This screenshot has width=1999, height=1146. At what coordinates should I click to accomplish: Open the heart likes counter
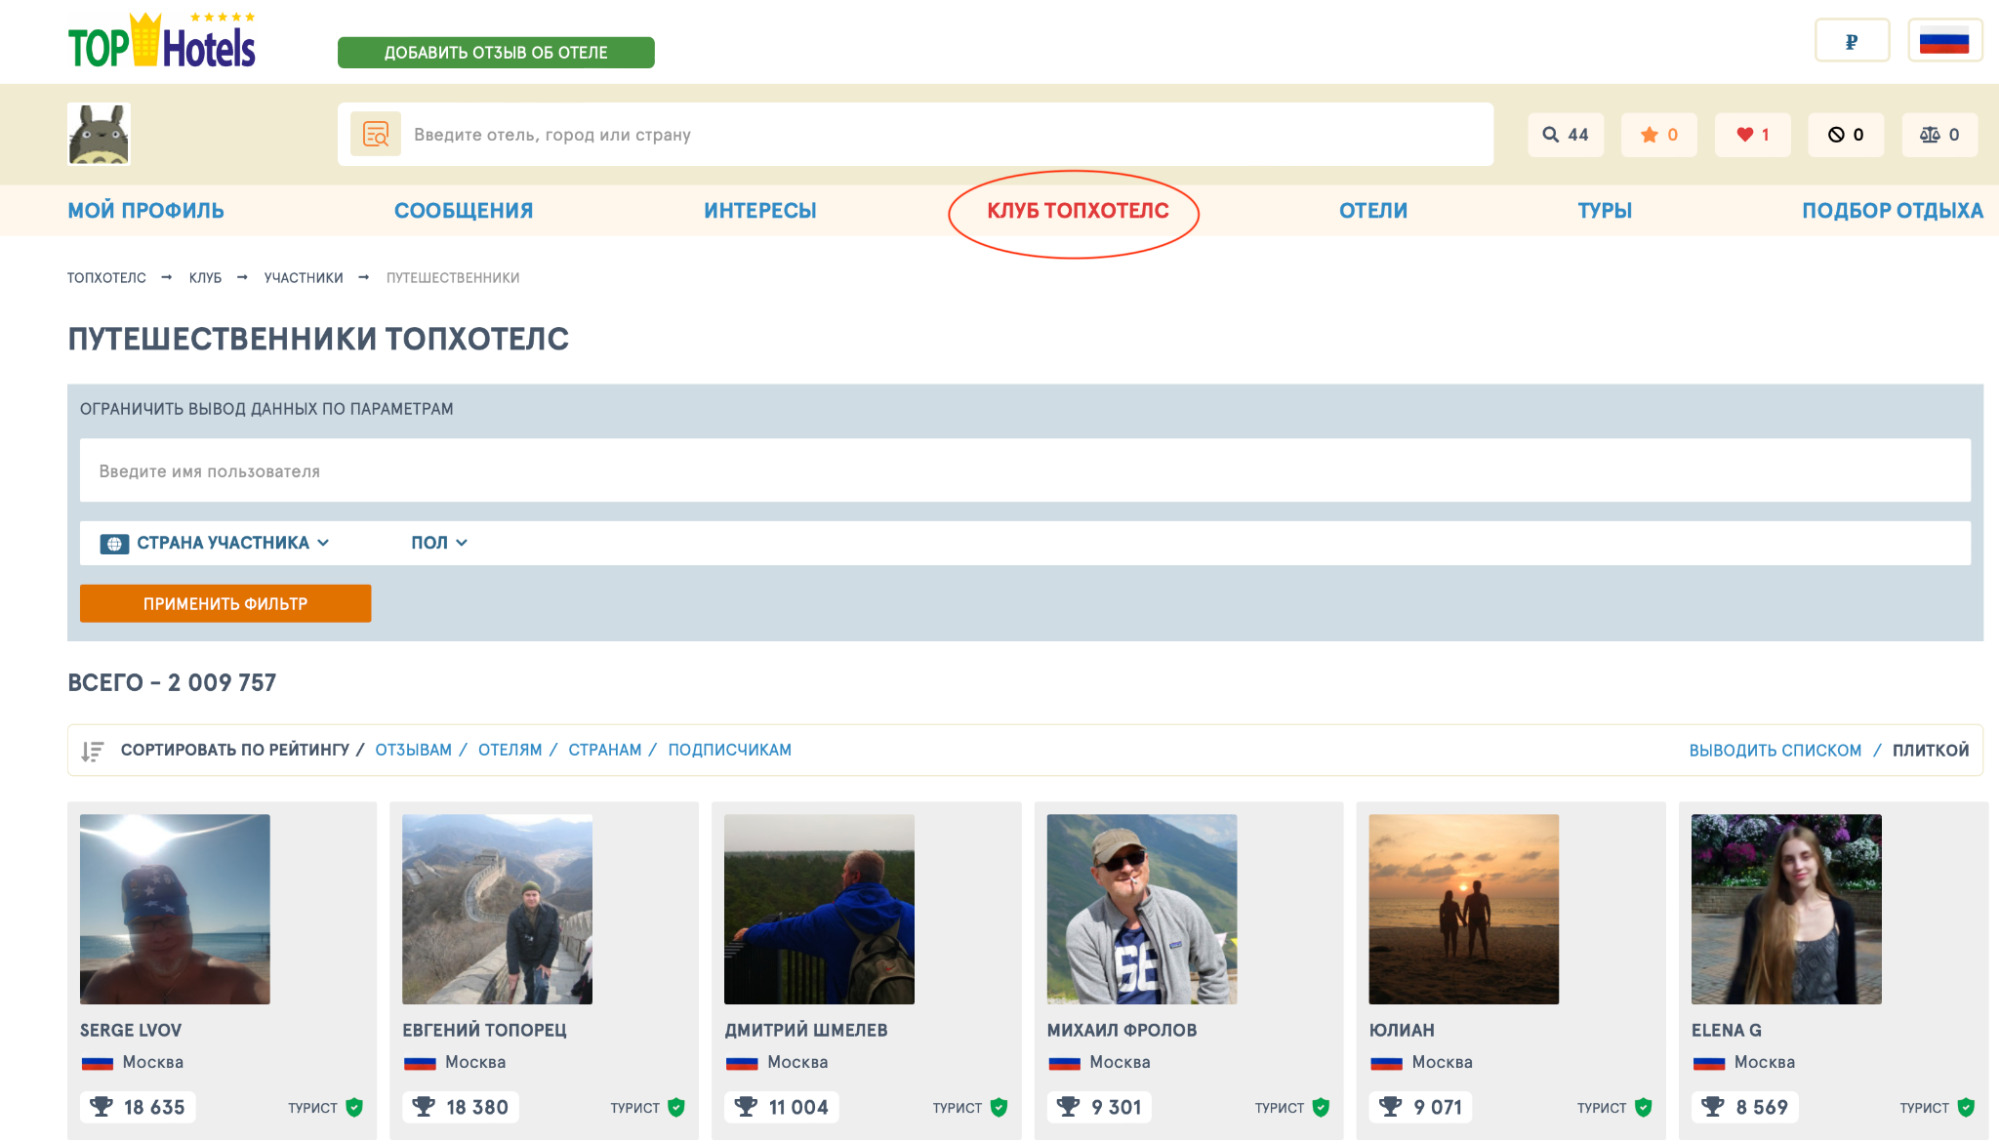tap(1752, 134)
